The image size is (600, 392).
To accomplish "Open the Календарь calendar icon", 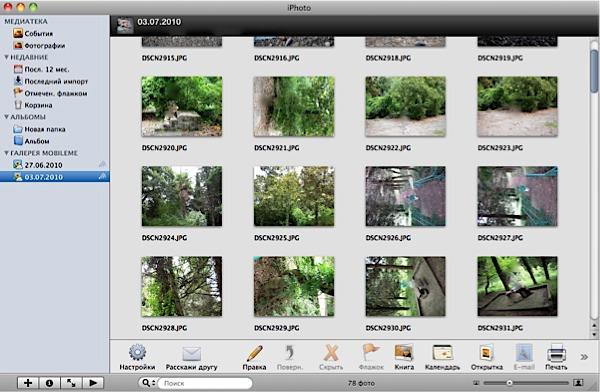I will [442, 353].
